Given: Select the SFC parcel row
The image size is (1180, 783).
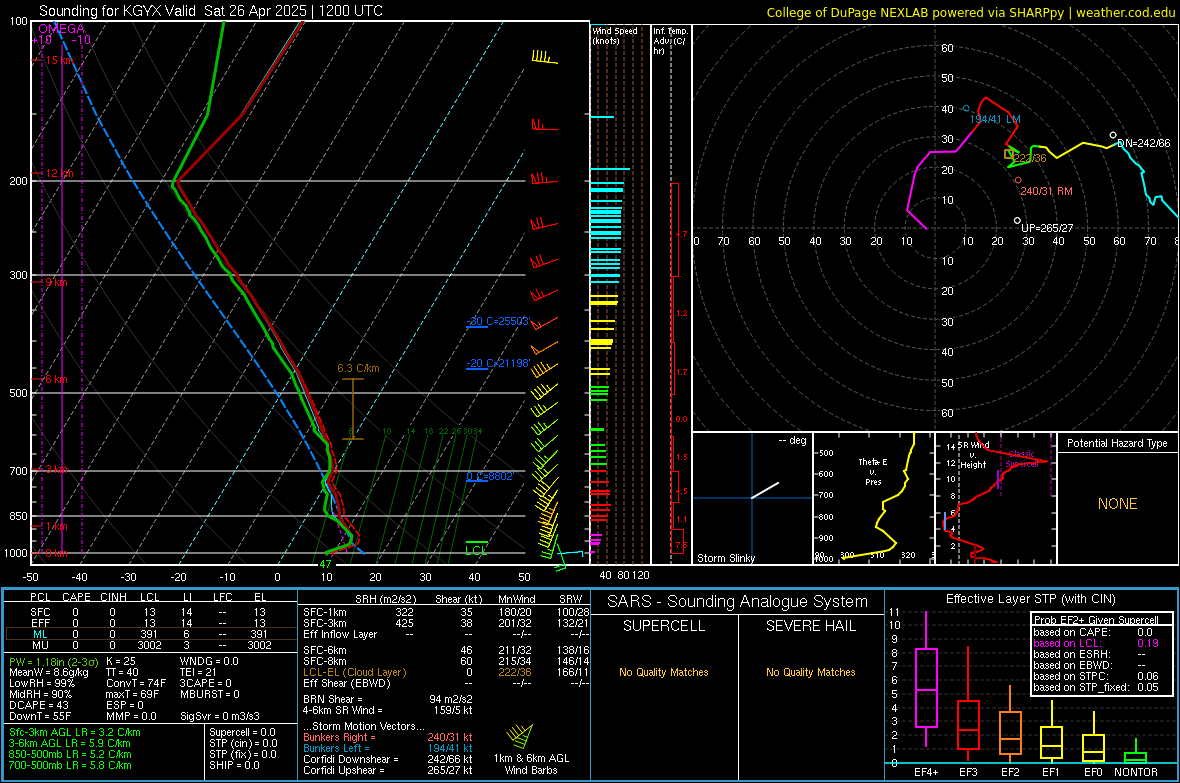Looking at the screenshot, I should coord(151,612).
